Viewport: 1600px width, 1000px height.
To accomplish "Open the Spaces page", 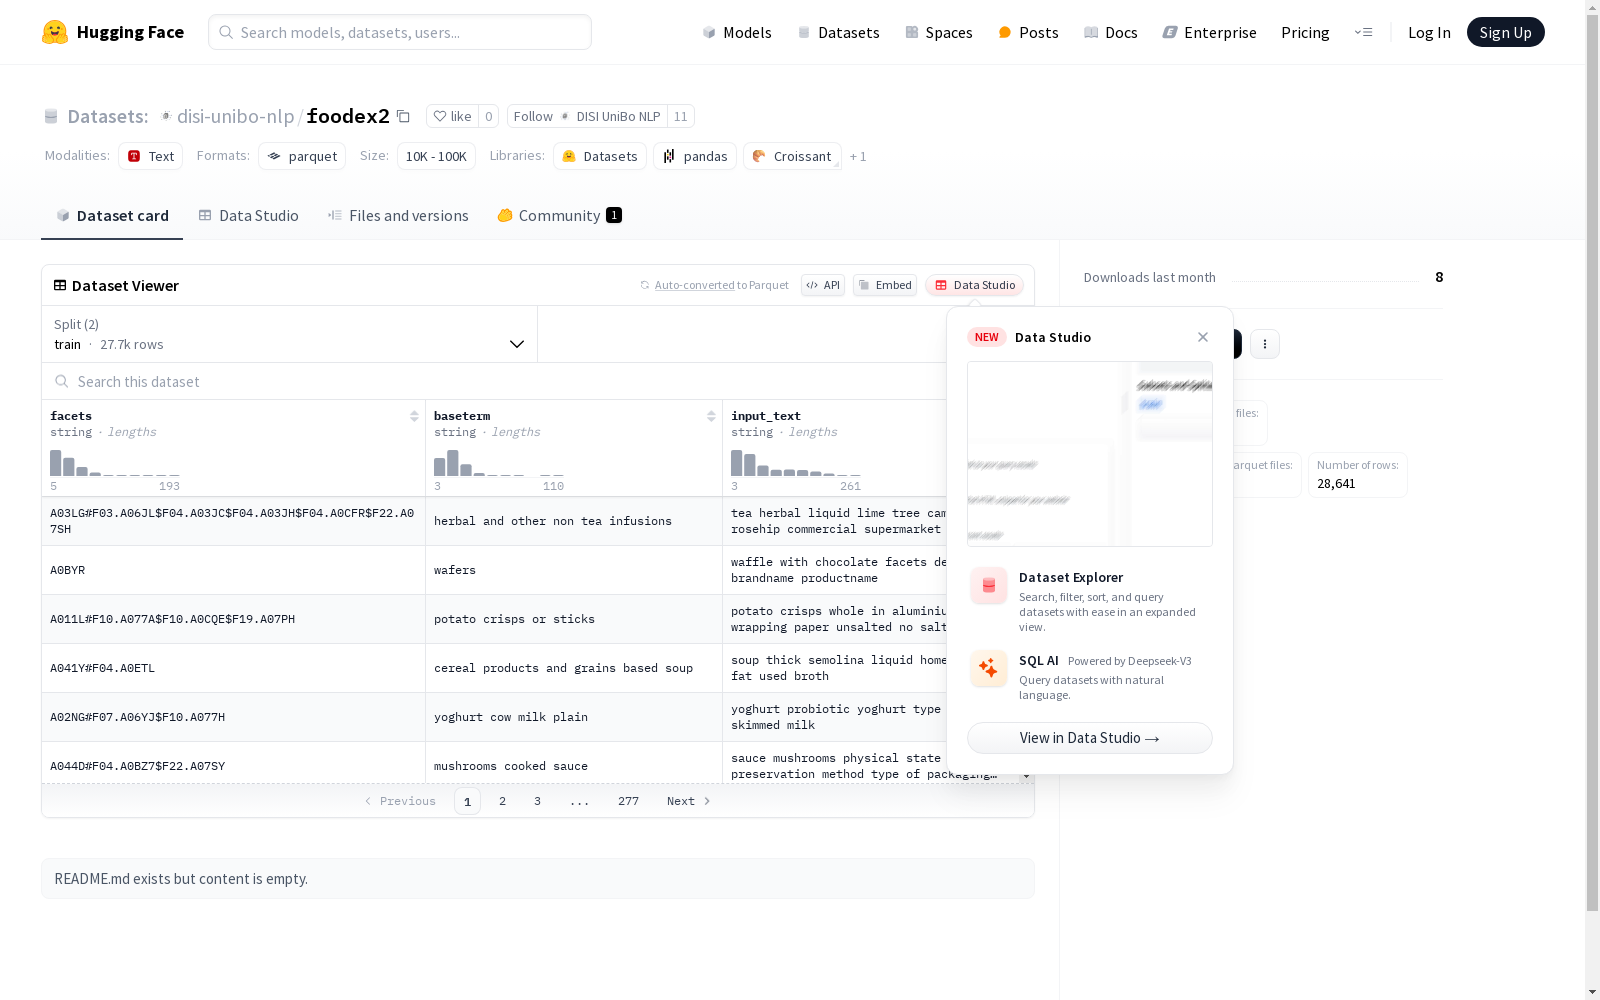I will pos(939,32).
